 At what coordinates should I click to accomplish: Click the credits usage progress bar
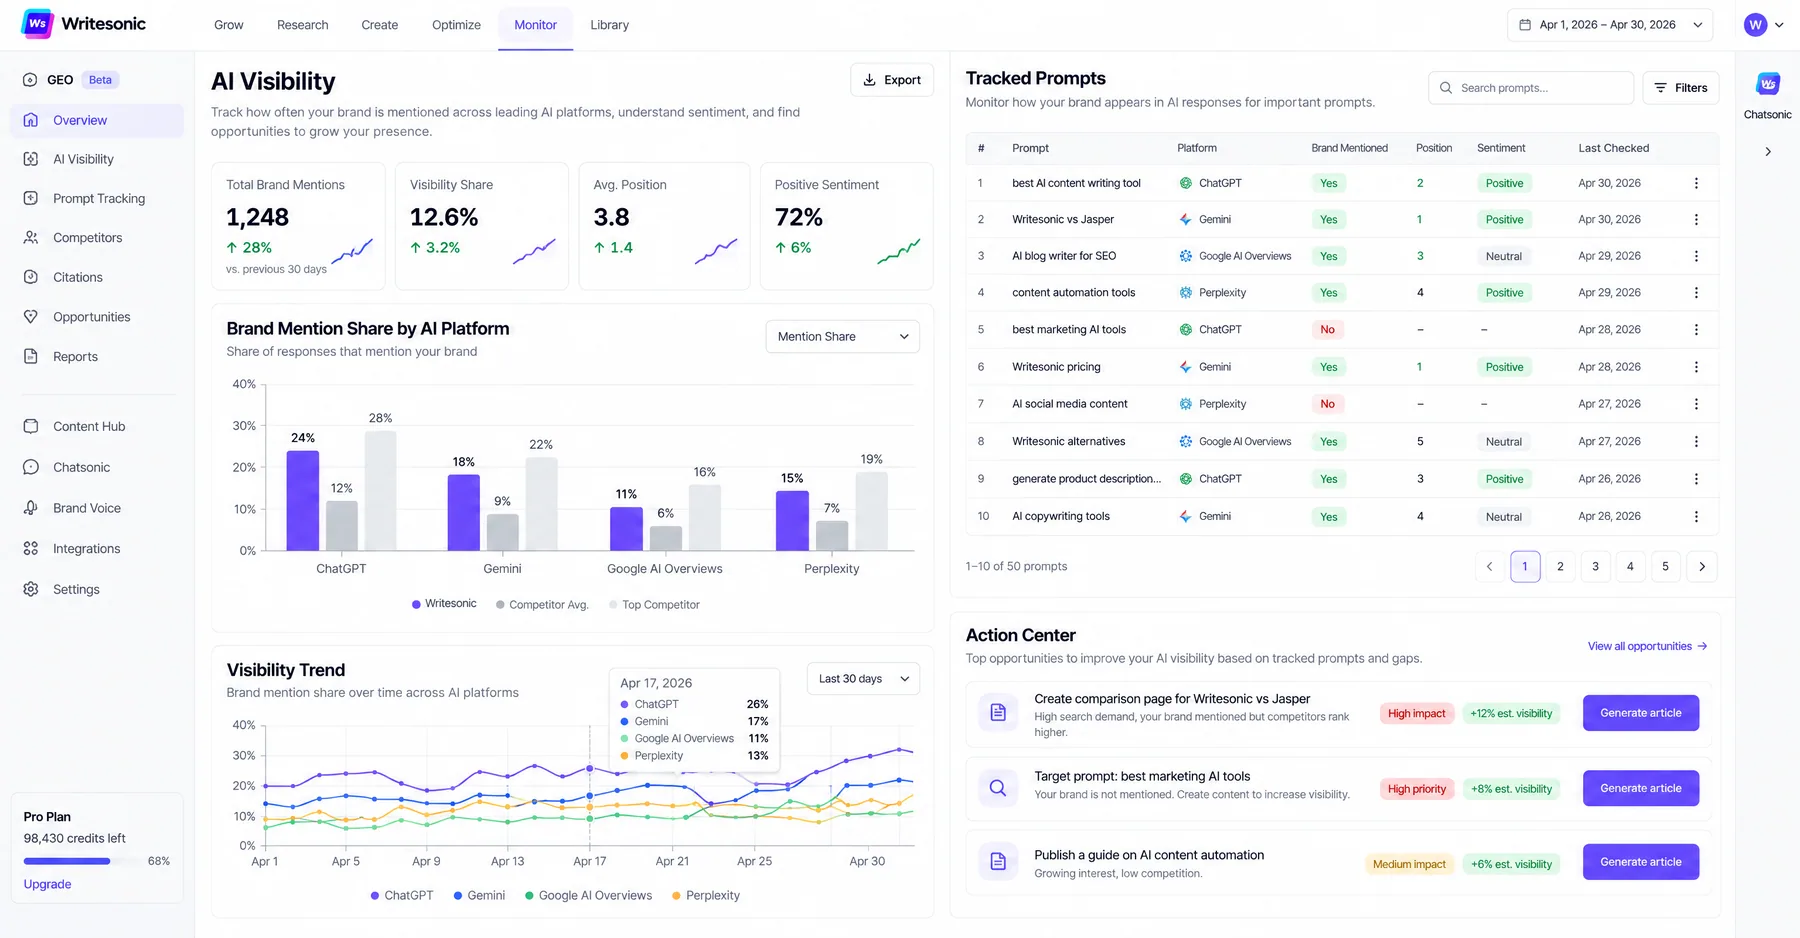pyautogui.click(x=81, y=861)
